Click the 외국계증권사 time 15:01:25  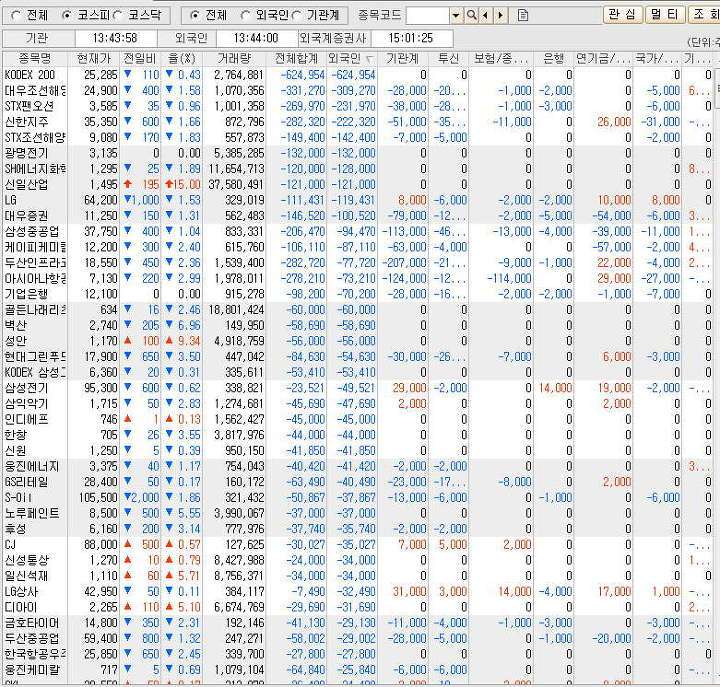point(411,38)
